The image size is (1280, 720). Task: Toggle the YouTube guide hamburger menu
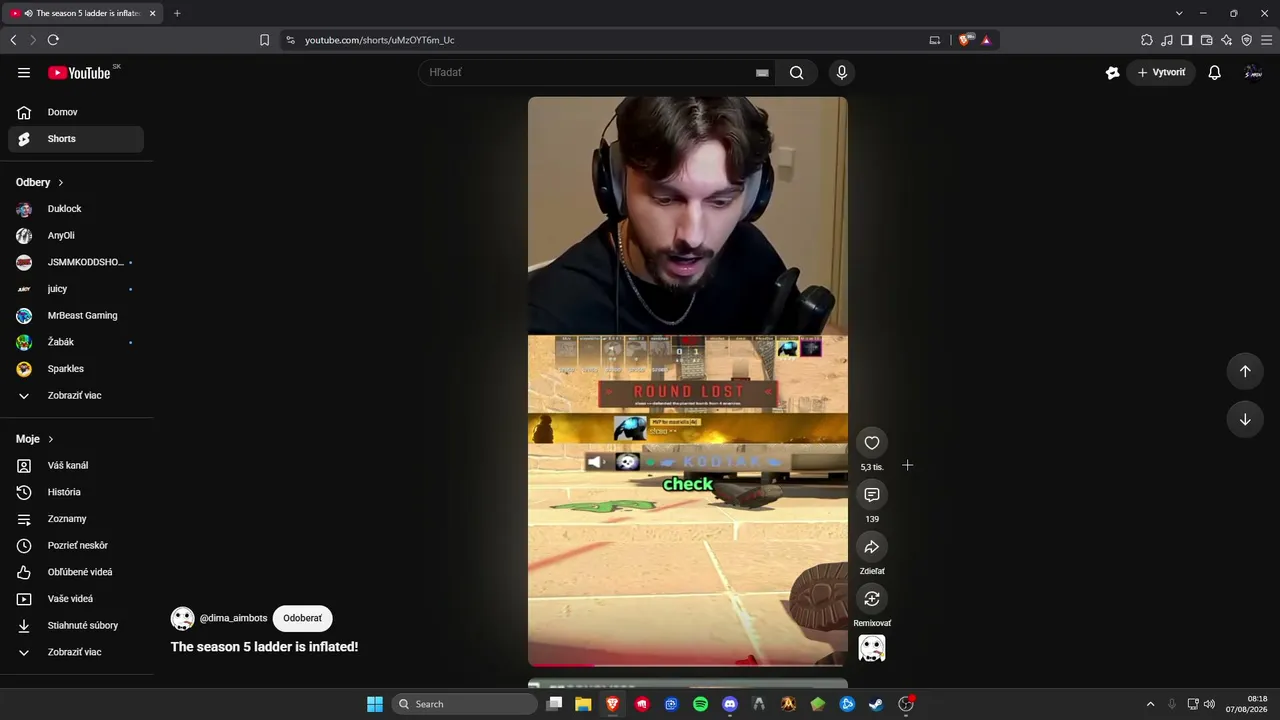24,72
